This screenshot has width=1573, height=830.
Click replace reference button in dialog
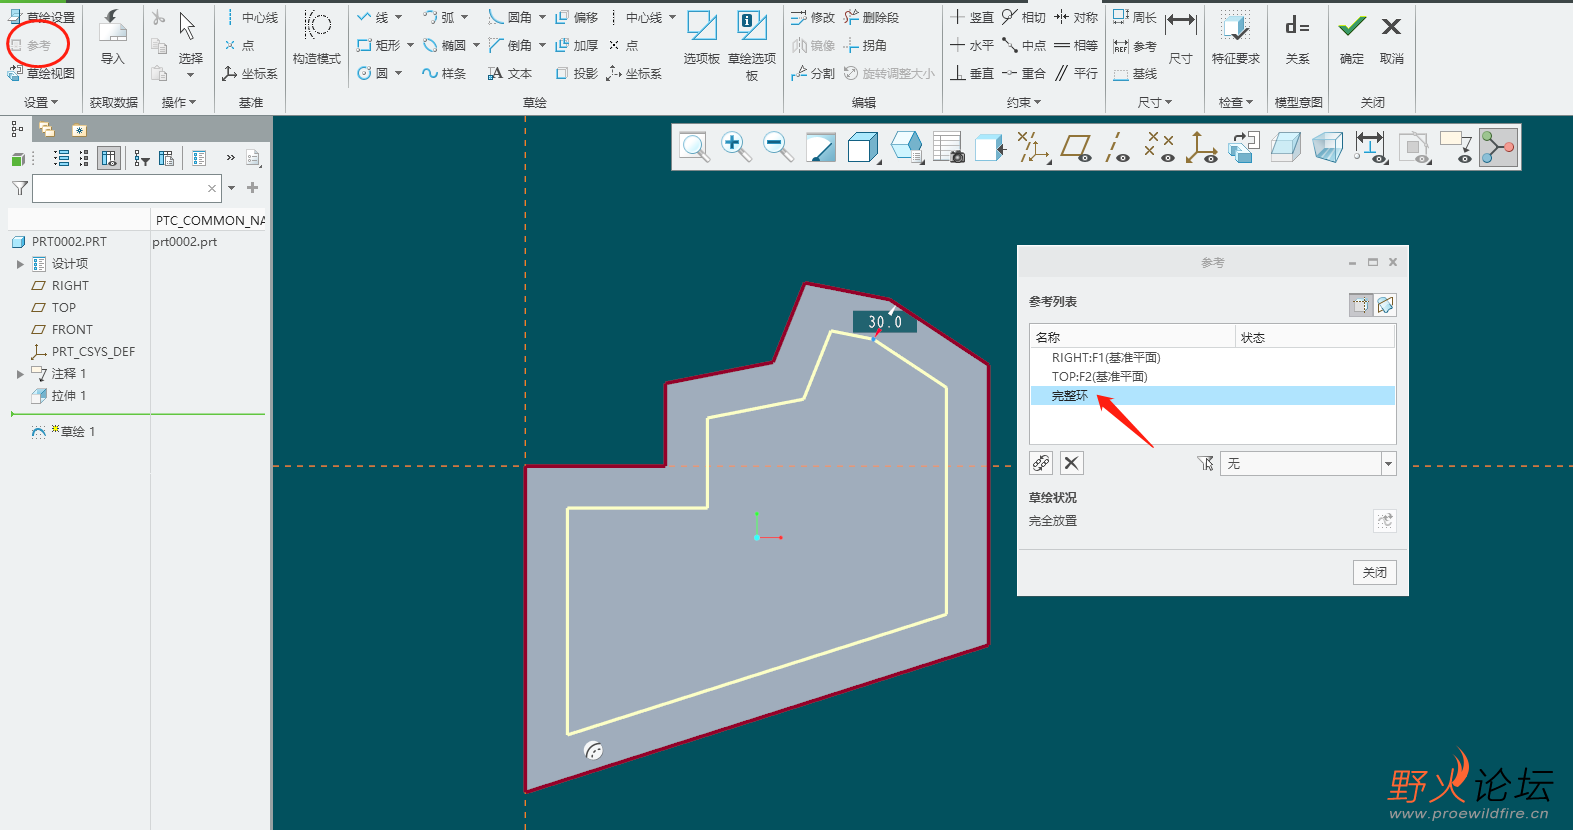click(x=1041, y=463)
